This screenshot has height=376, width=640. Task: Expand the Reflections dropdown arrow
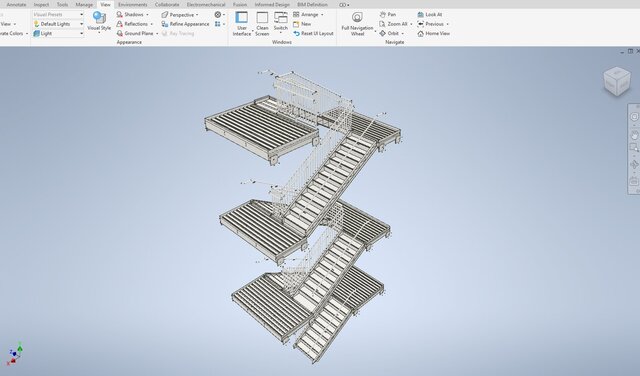(151, 24)
